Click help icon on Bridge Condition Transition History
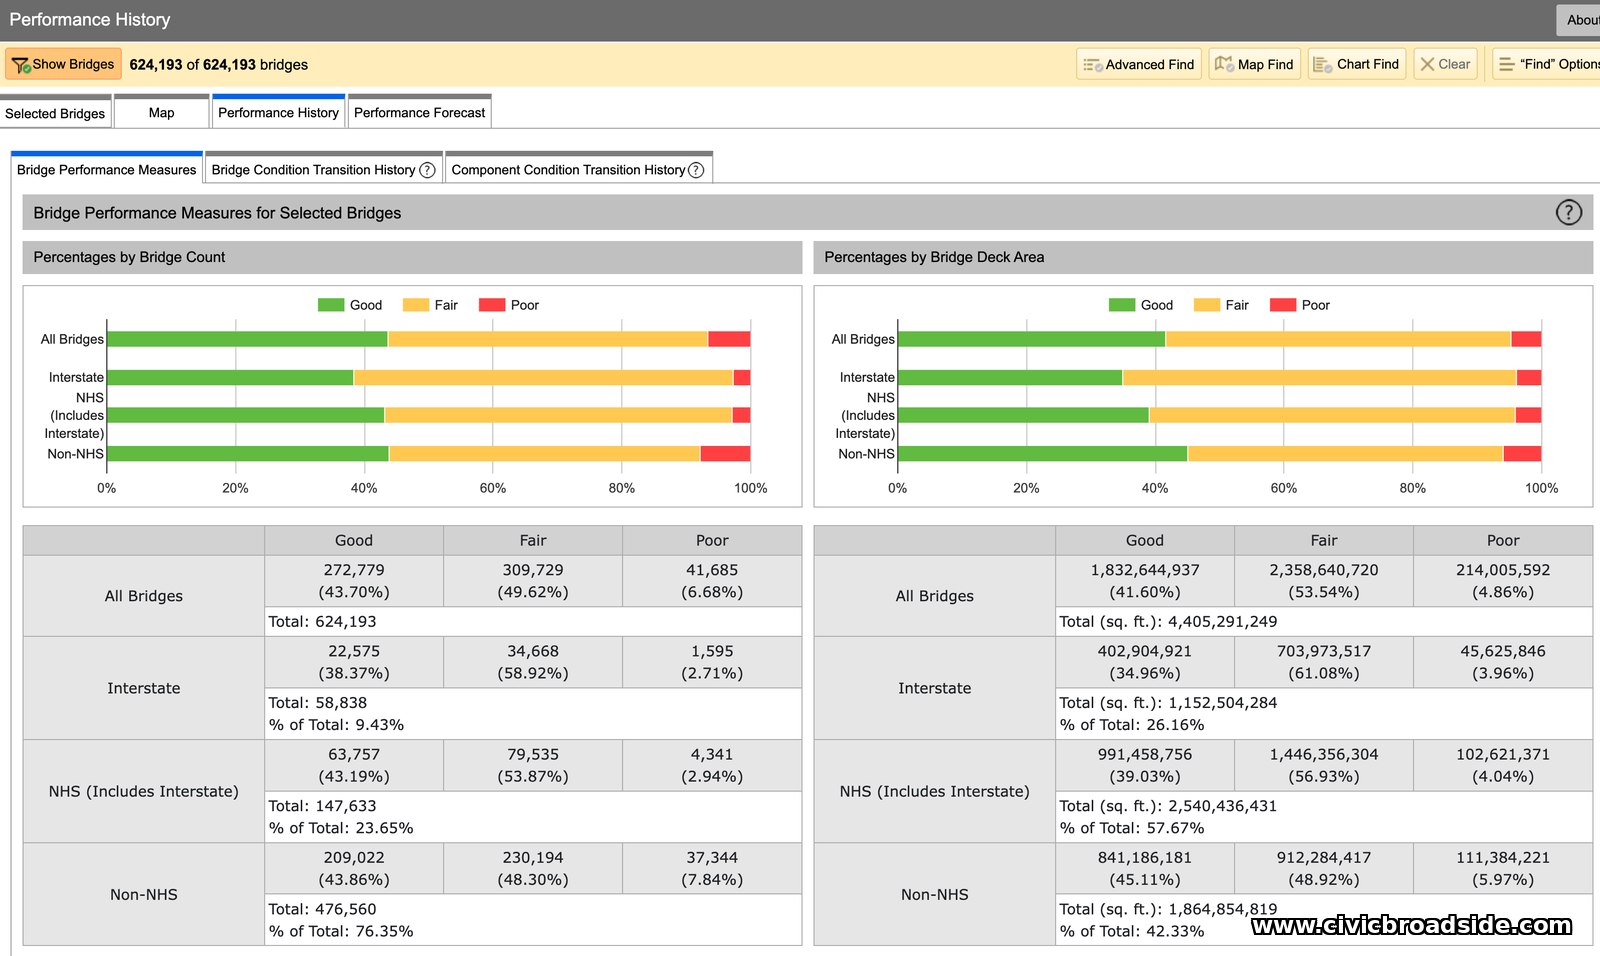This screenshot has width=1600, height=956. tap(427, 170)
